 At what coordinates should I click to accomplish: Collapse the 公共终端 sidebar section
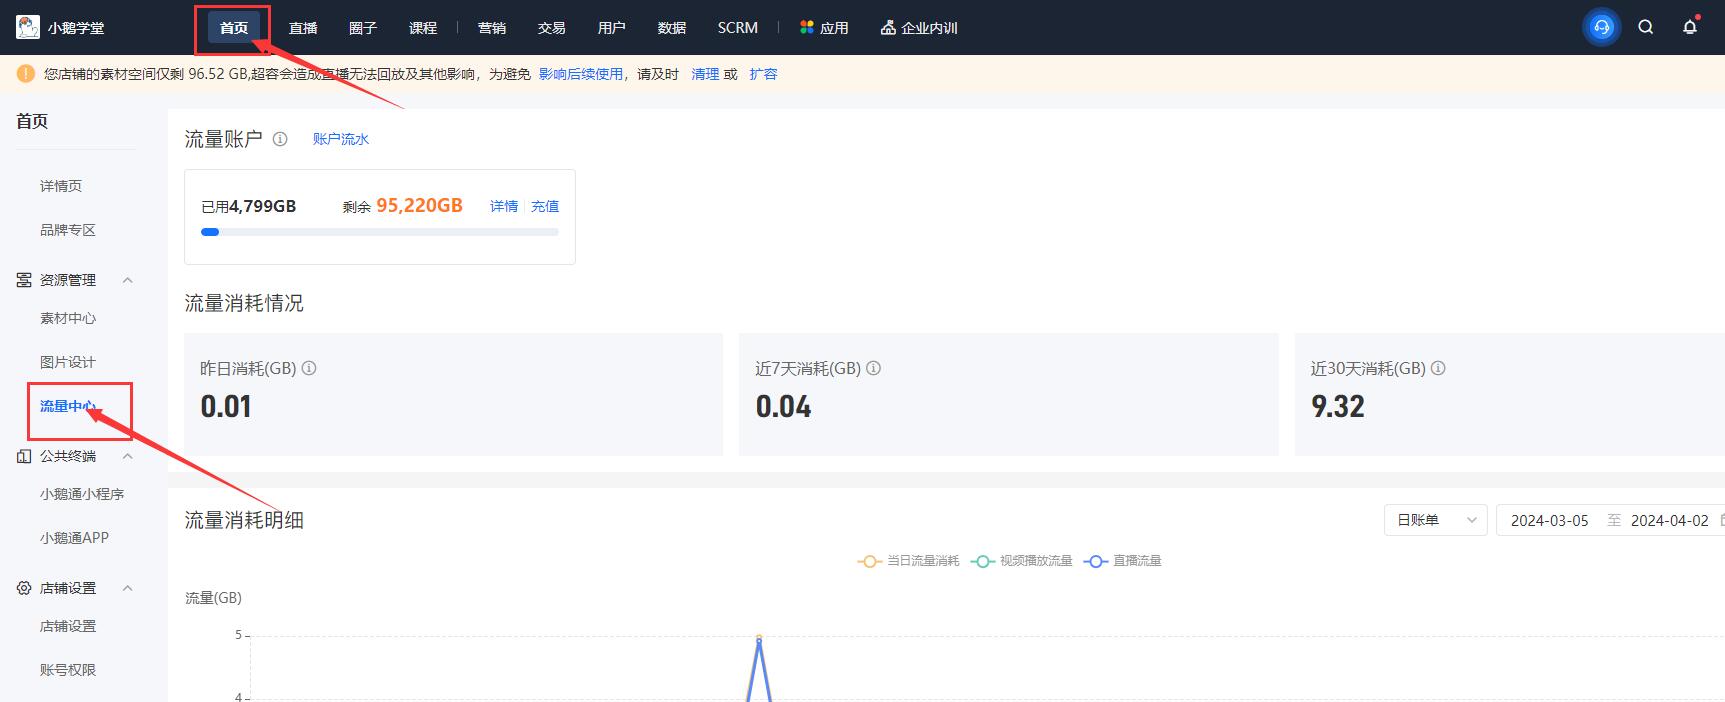127,456
